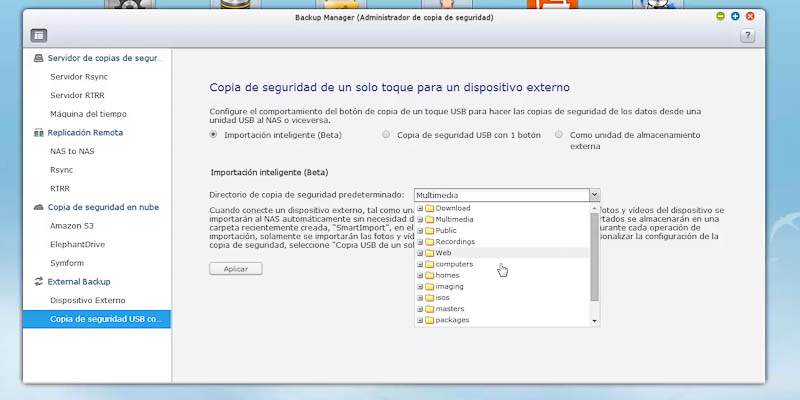Viewport: 800px width, 400px height.
Task: Click the Recordings folder icon
Action: [x=429, y=242]
